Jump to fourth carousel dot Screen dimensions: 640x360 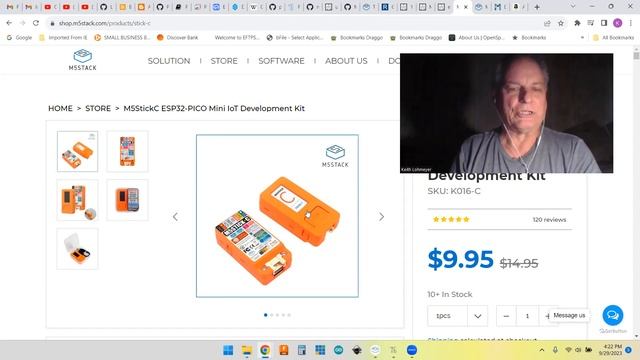[283, 315]
